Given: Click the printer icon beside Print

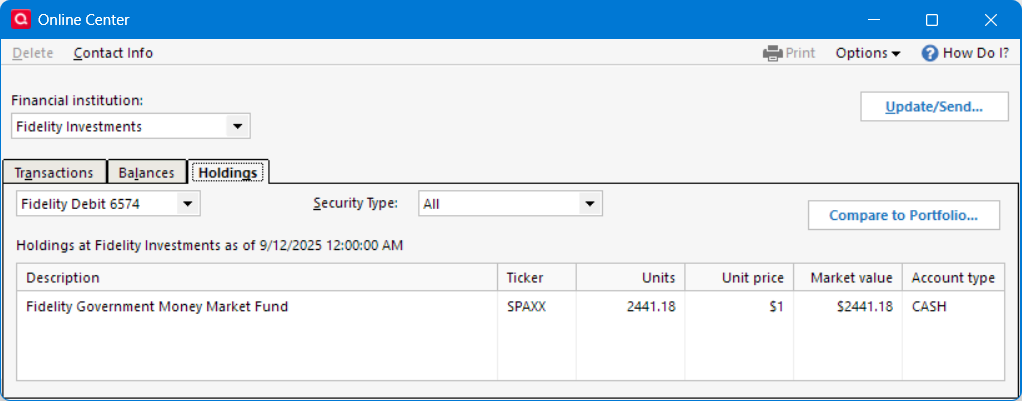Looking at the screenshot, I should click(772, 53).
